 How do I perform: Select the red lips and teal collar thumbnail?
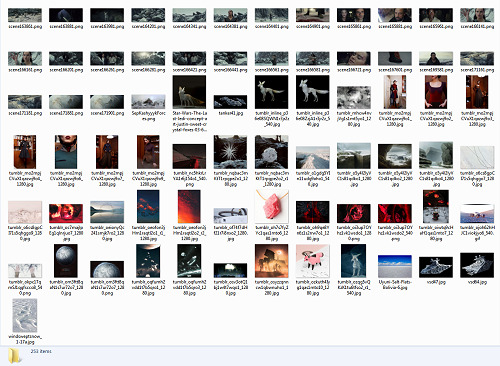[x=66, y=152]
